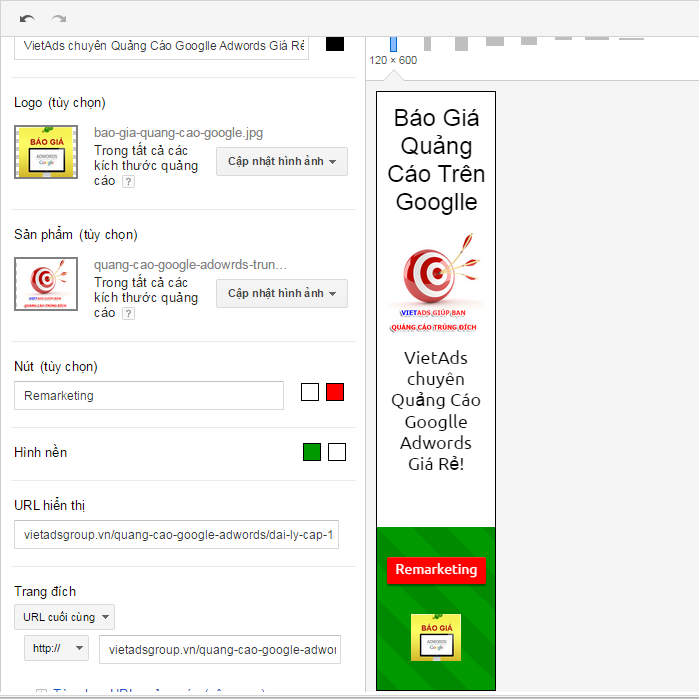
Task: Choose the green Hình nền color swatch
Action: (x=312, y=452)
